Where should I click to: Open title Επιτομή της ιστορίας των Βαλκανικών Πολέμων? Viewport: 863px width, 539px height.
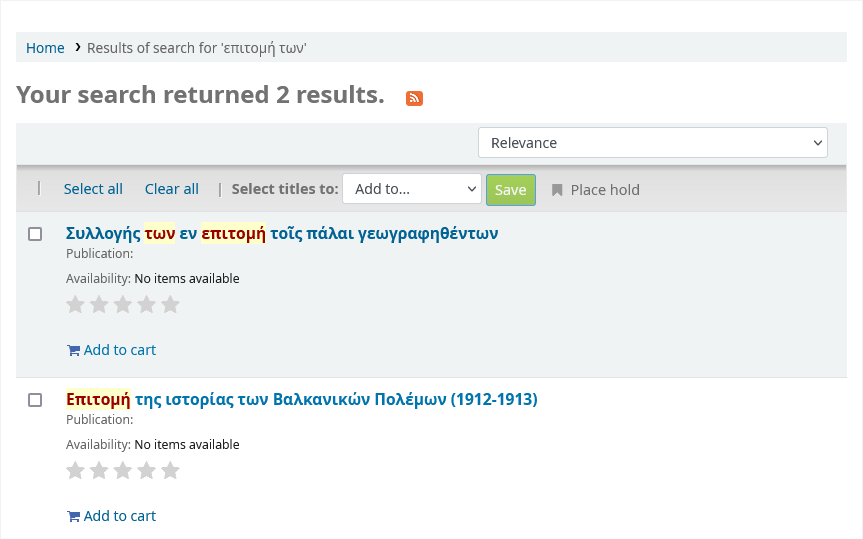(x=301, y=400)
